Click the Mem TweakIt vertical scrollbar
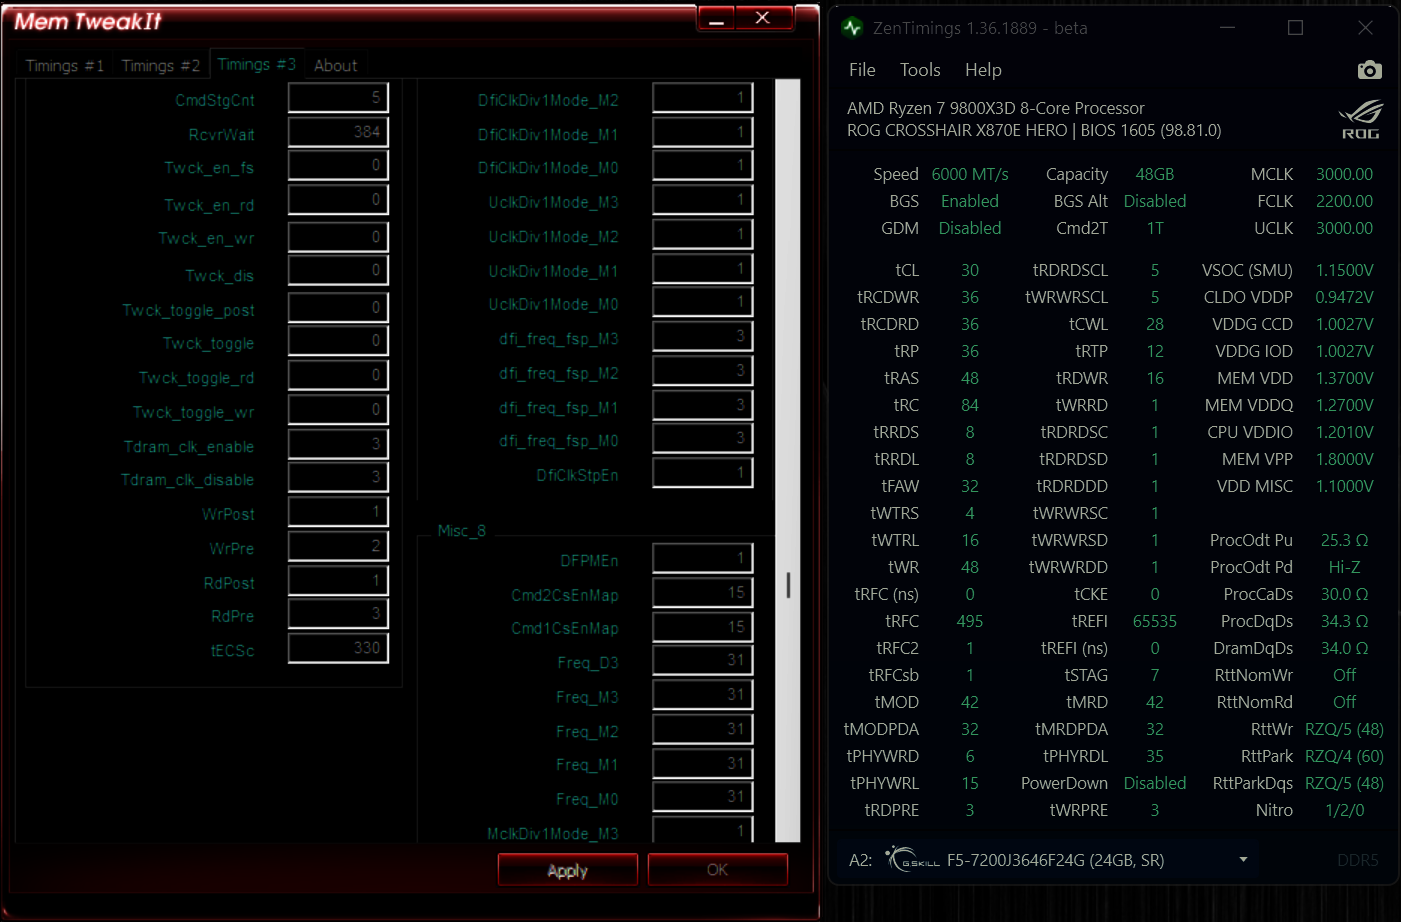The height and width of the screenshot is (922, 1401). [788, 460]
